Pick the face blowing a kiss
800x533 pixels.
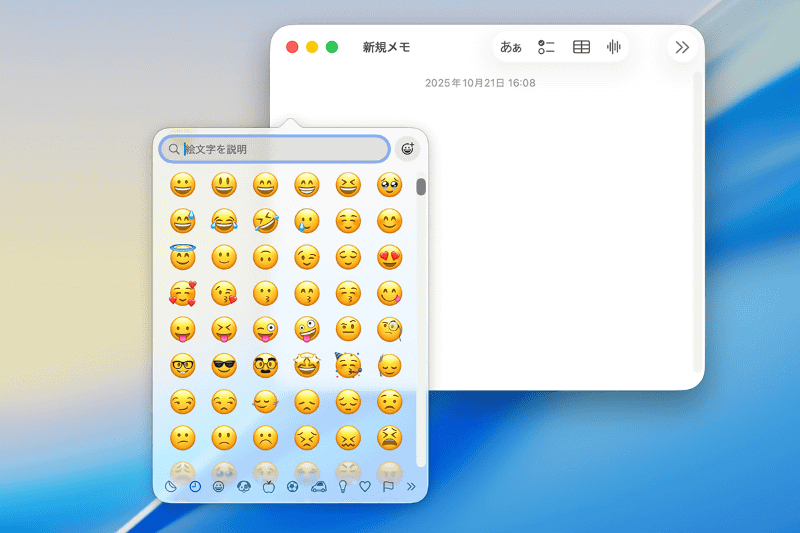click(224, 293)
